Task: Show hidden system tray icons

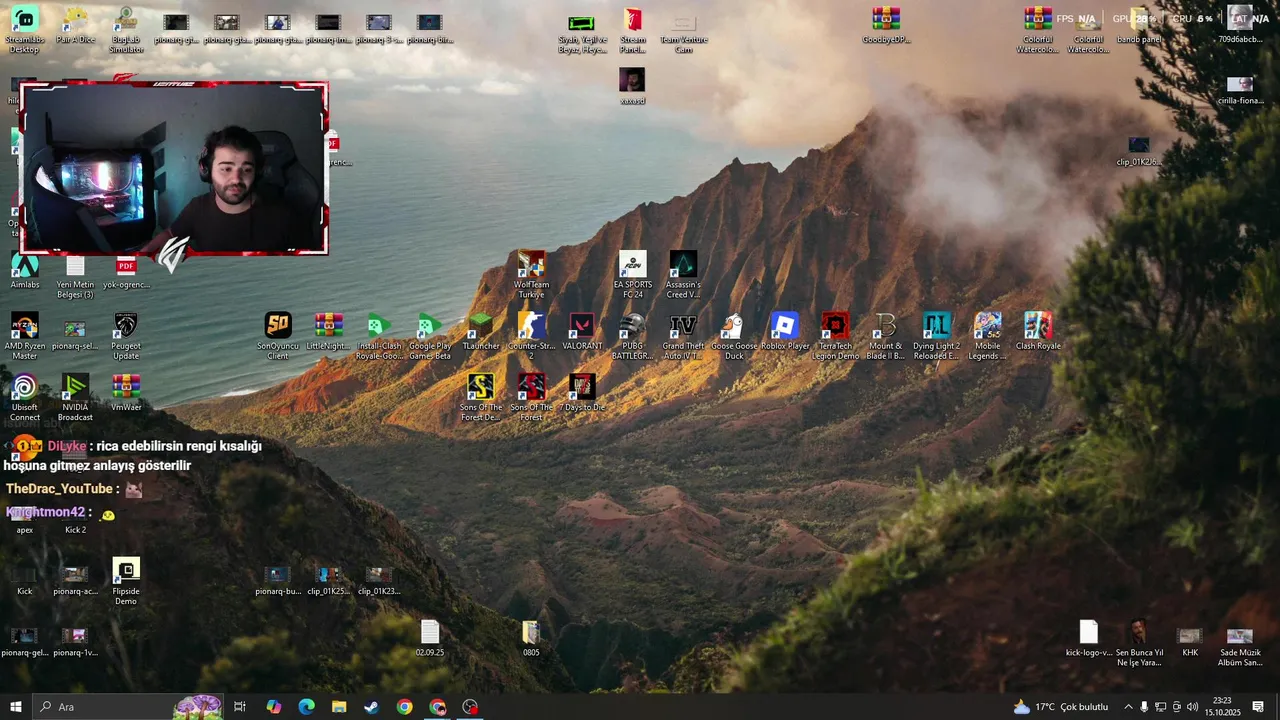Action: point(1128,707)
